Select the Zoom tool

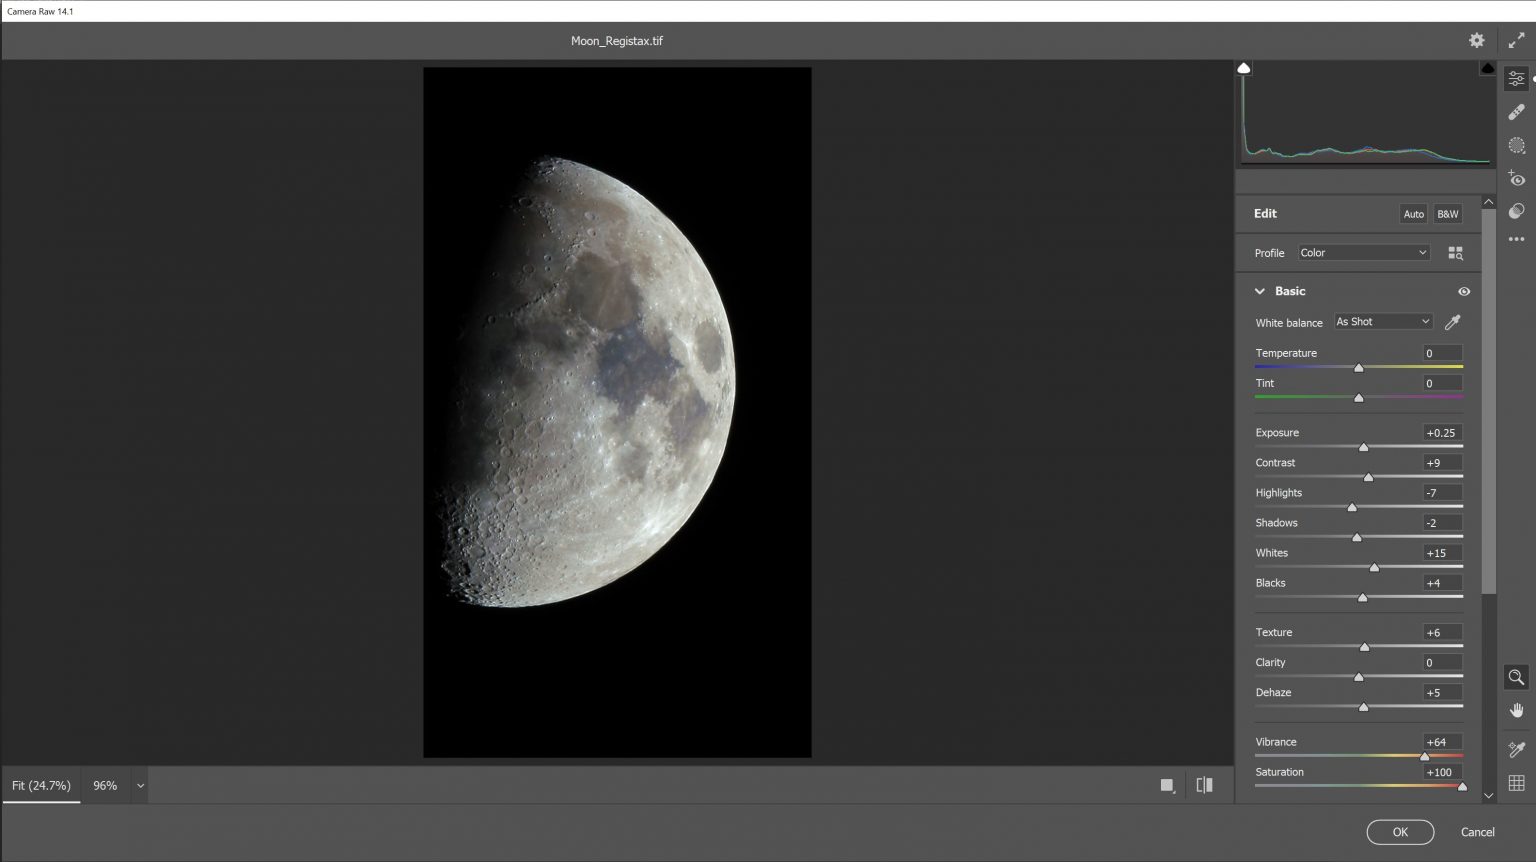point(1516,677)
